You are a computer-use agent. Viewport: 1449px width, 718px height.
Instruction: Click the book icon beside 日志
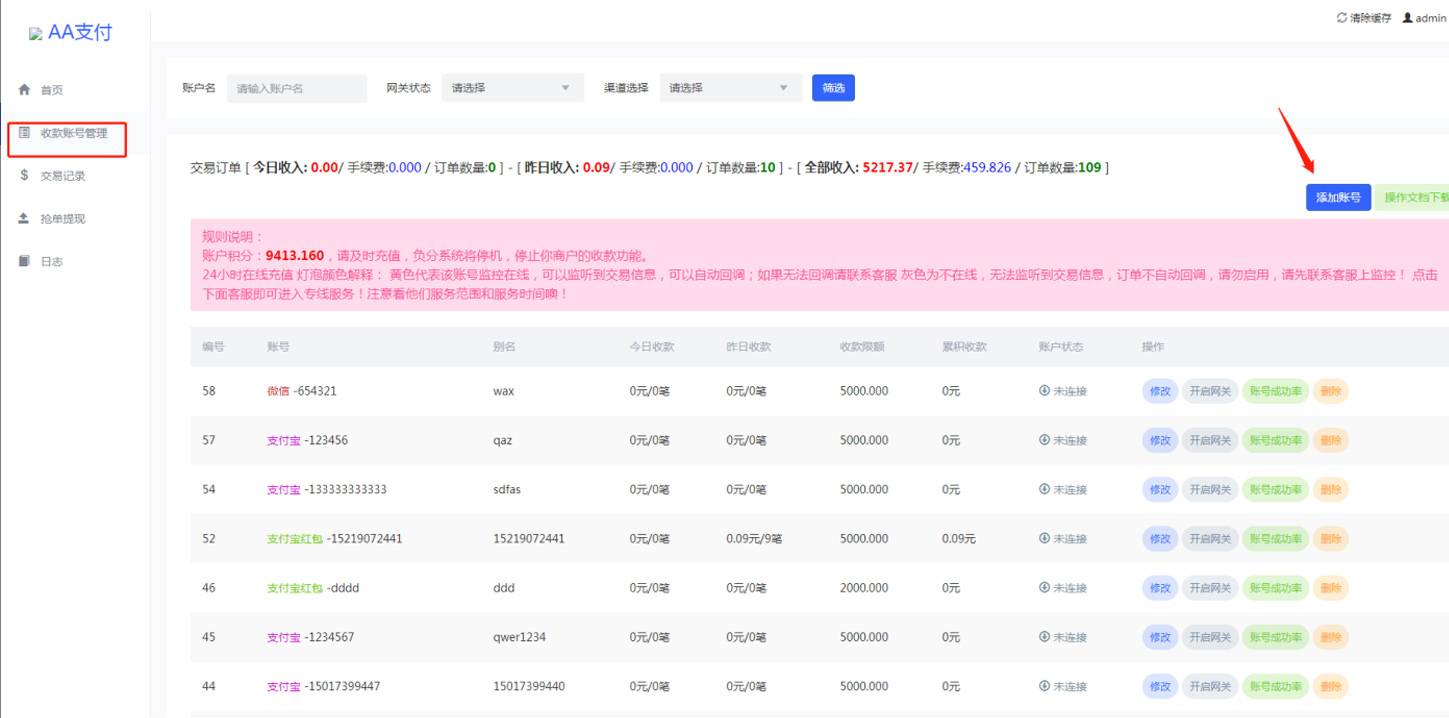coord(23,261)
